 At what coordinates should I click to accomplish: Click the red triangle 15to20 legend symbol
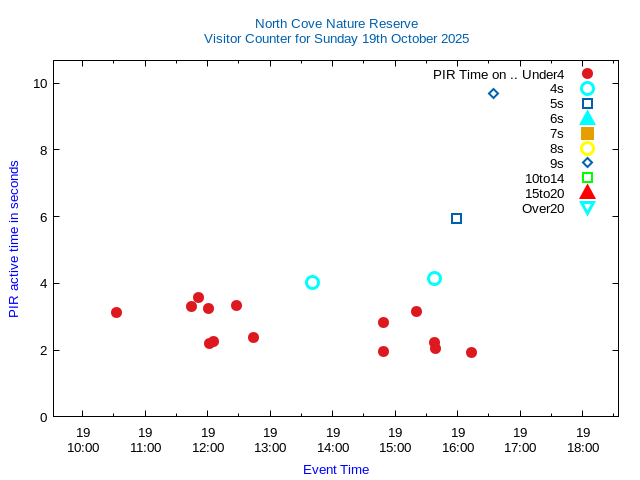587,192
